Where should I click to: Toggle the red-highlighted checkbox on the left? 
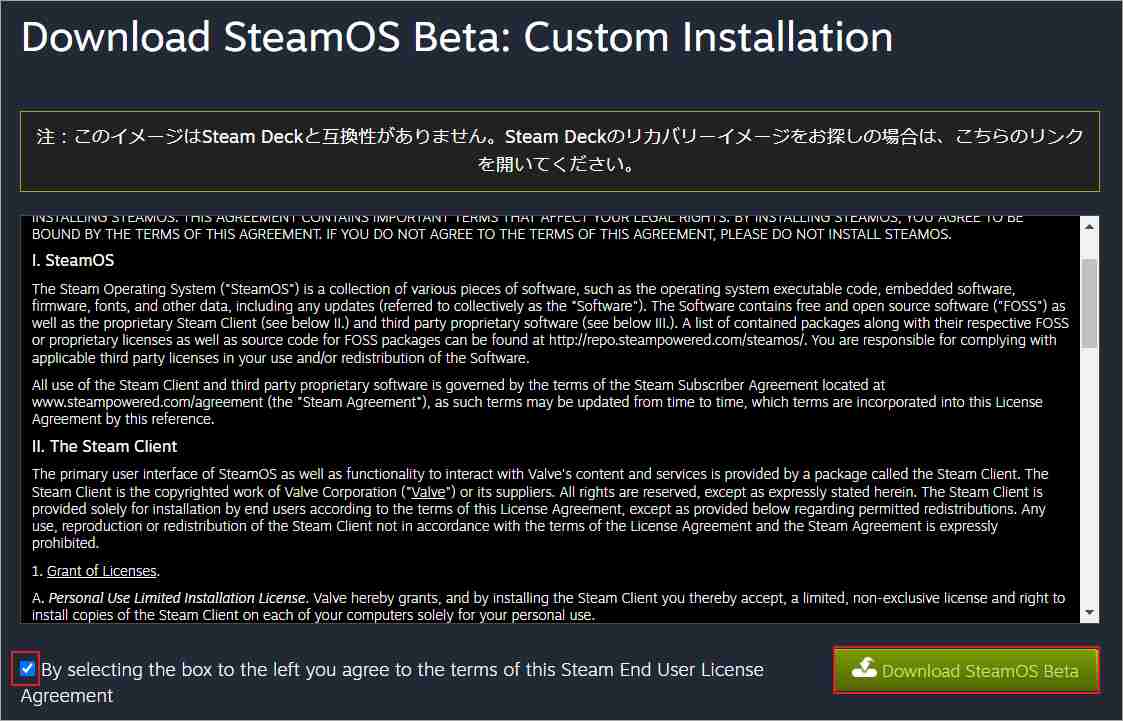tap(25, 669)
